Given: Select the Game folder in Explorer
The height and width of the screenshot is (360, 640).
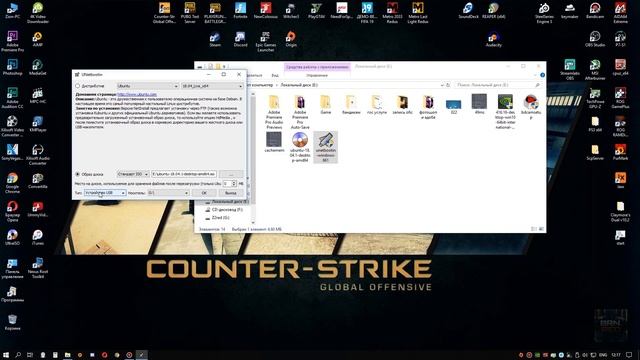Looking at the screenshot, I should point(325,104).
